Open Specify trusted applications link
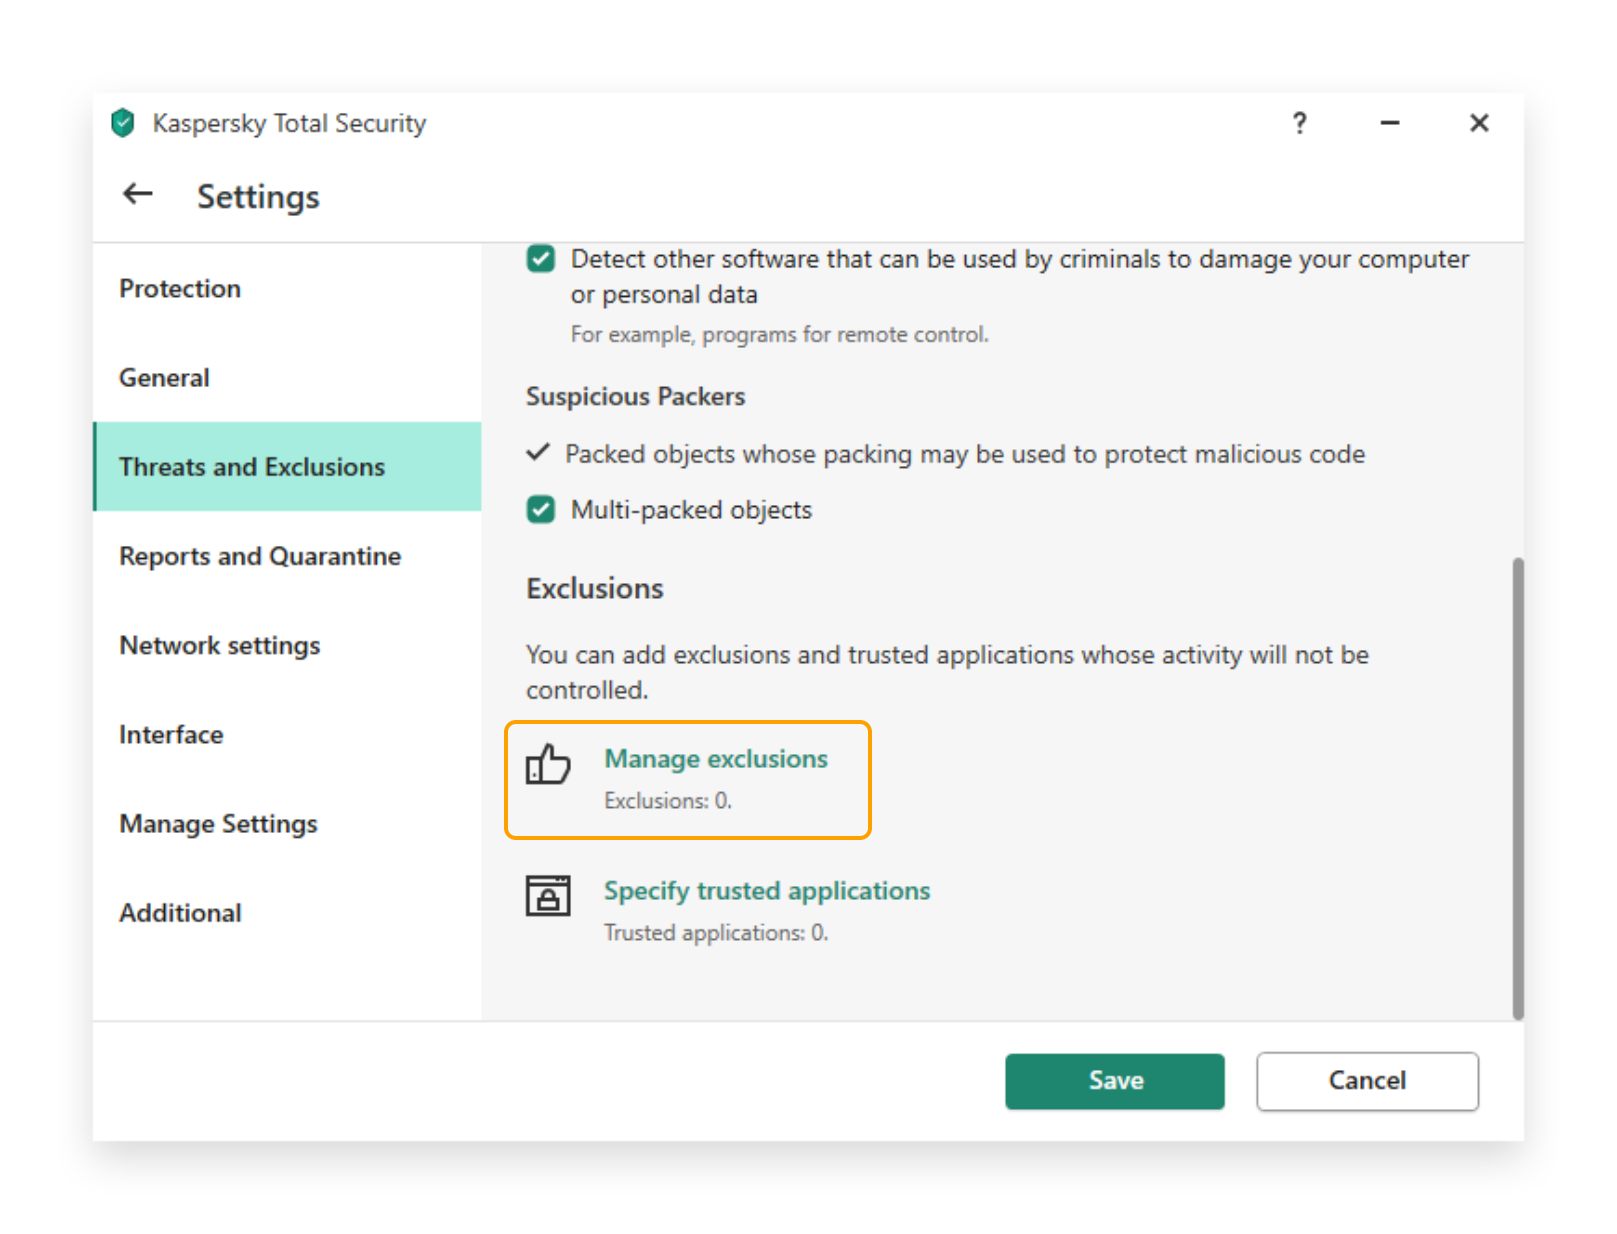 [x=767, y=891]
